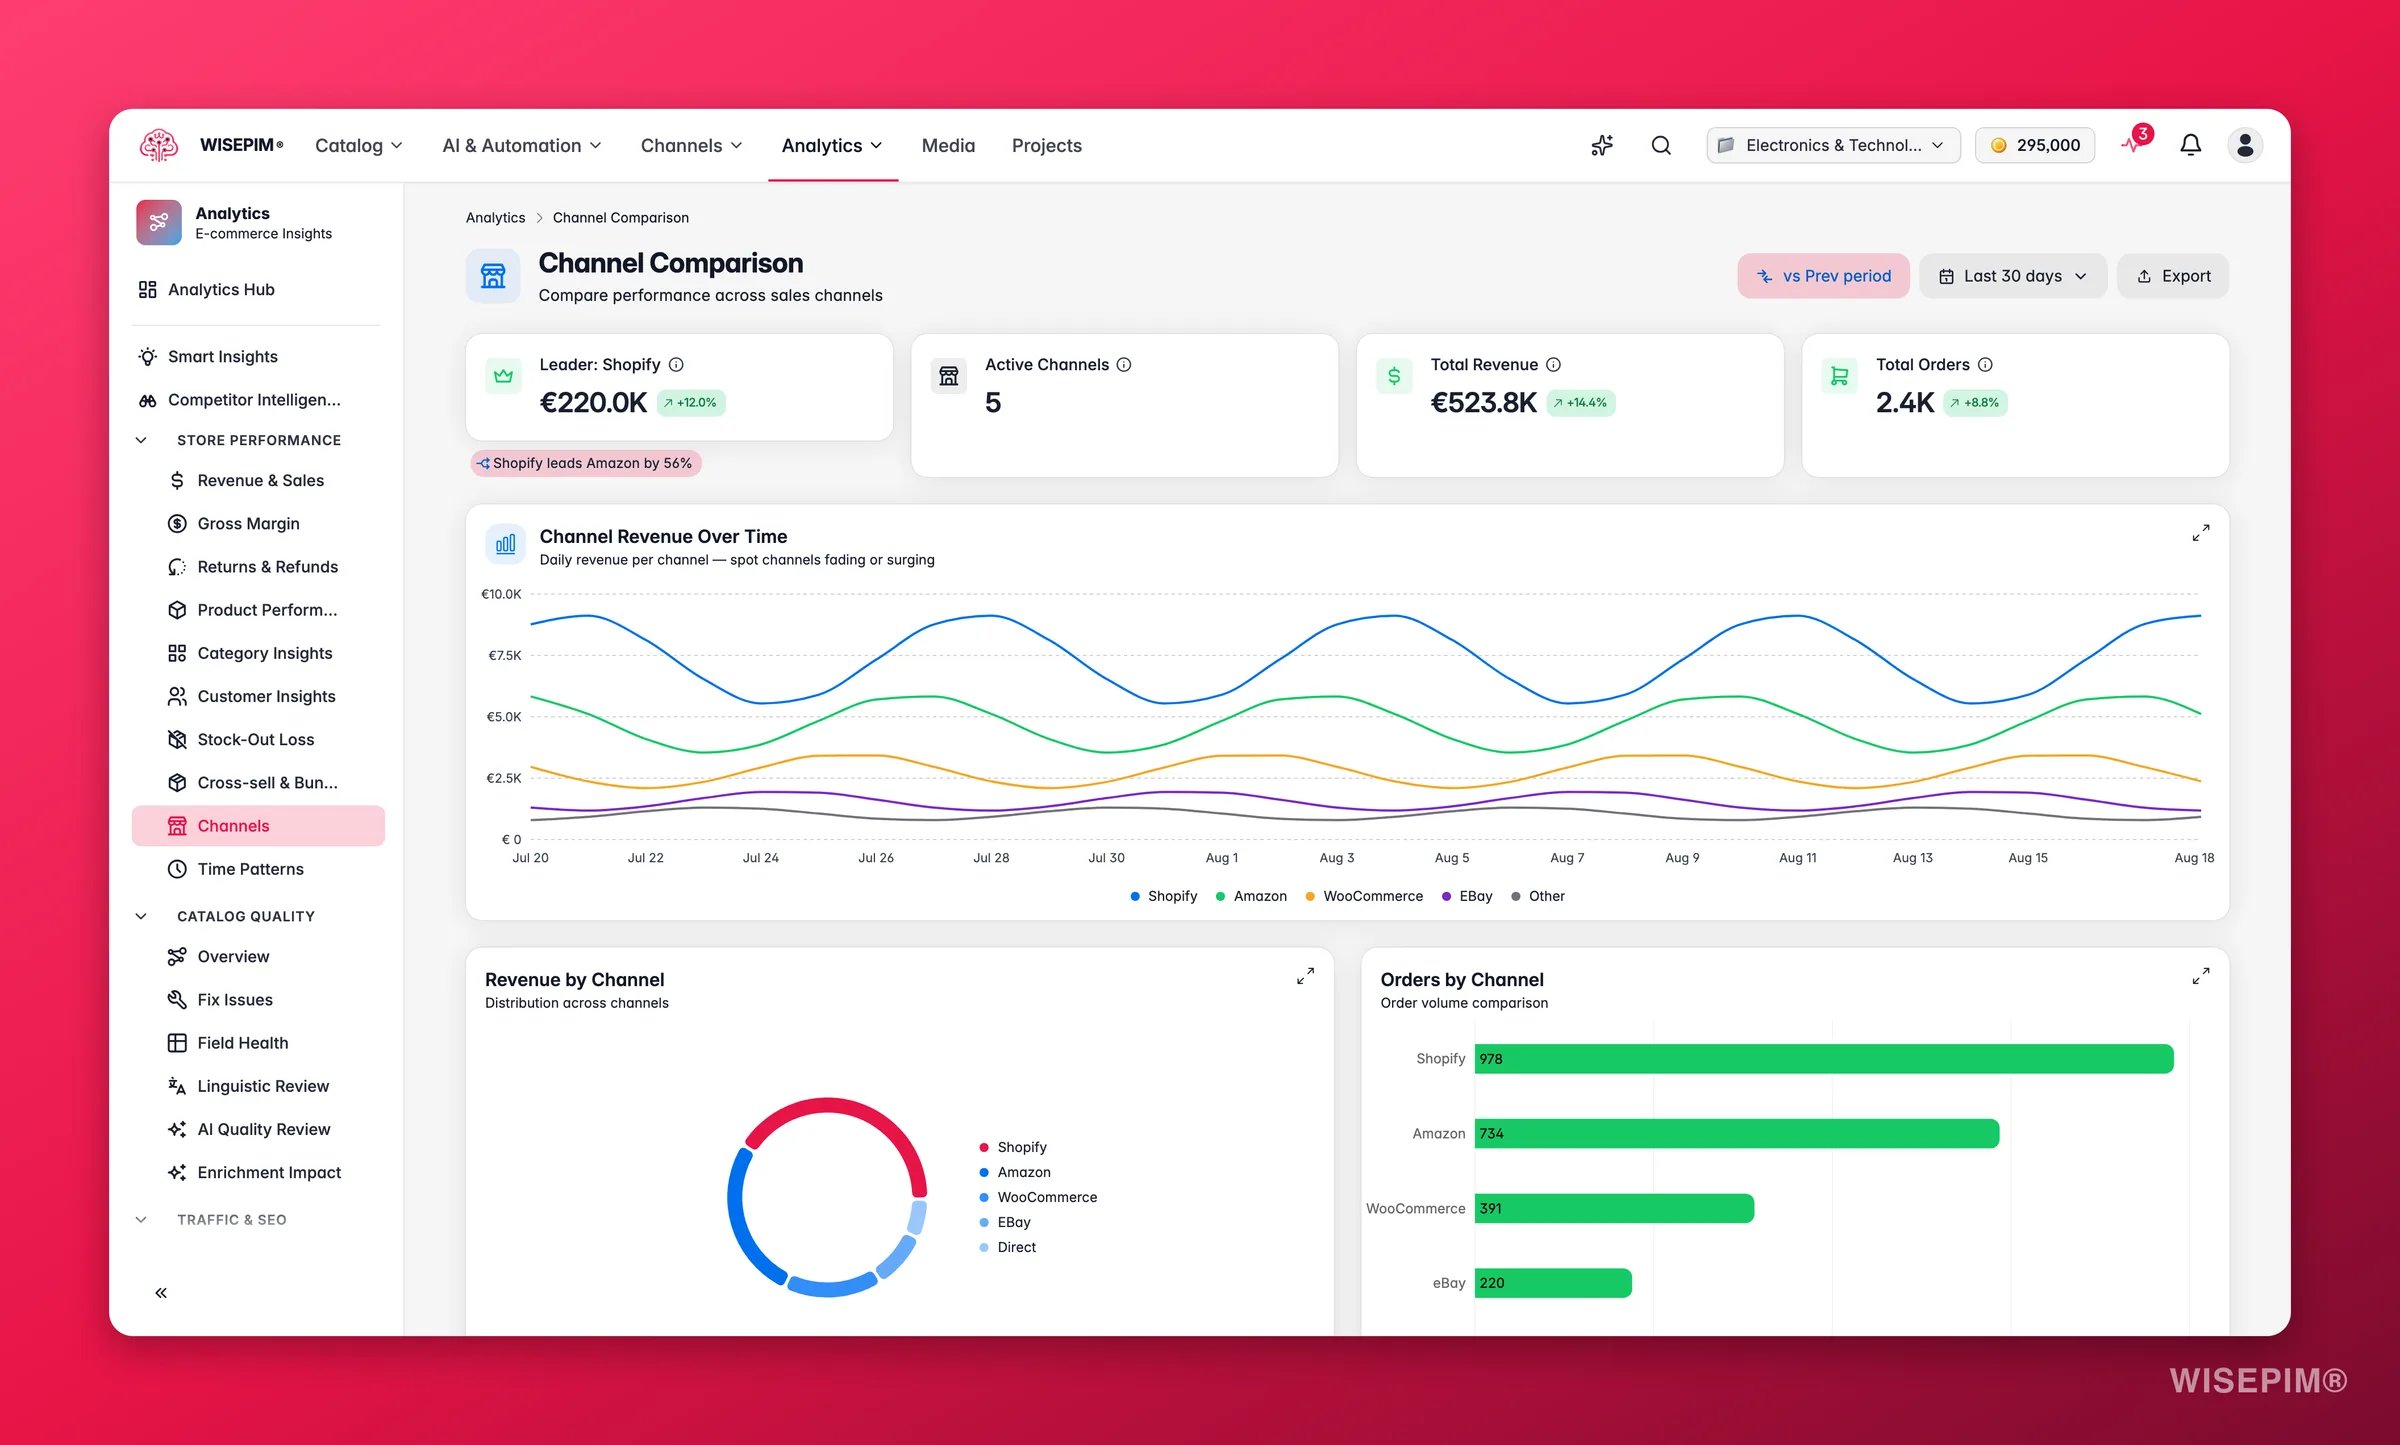This screenshot has height=1445, width=2400.
Task: Click the WooCommerce 391 orders bar
Action: [1614, 1208]
